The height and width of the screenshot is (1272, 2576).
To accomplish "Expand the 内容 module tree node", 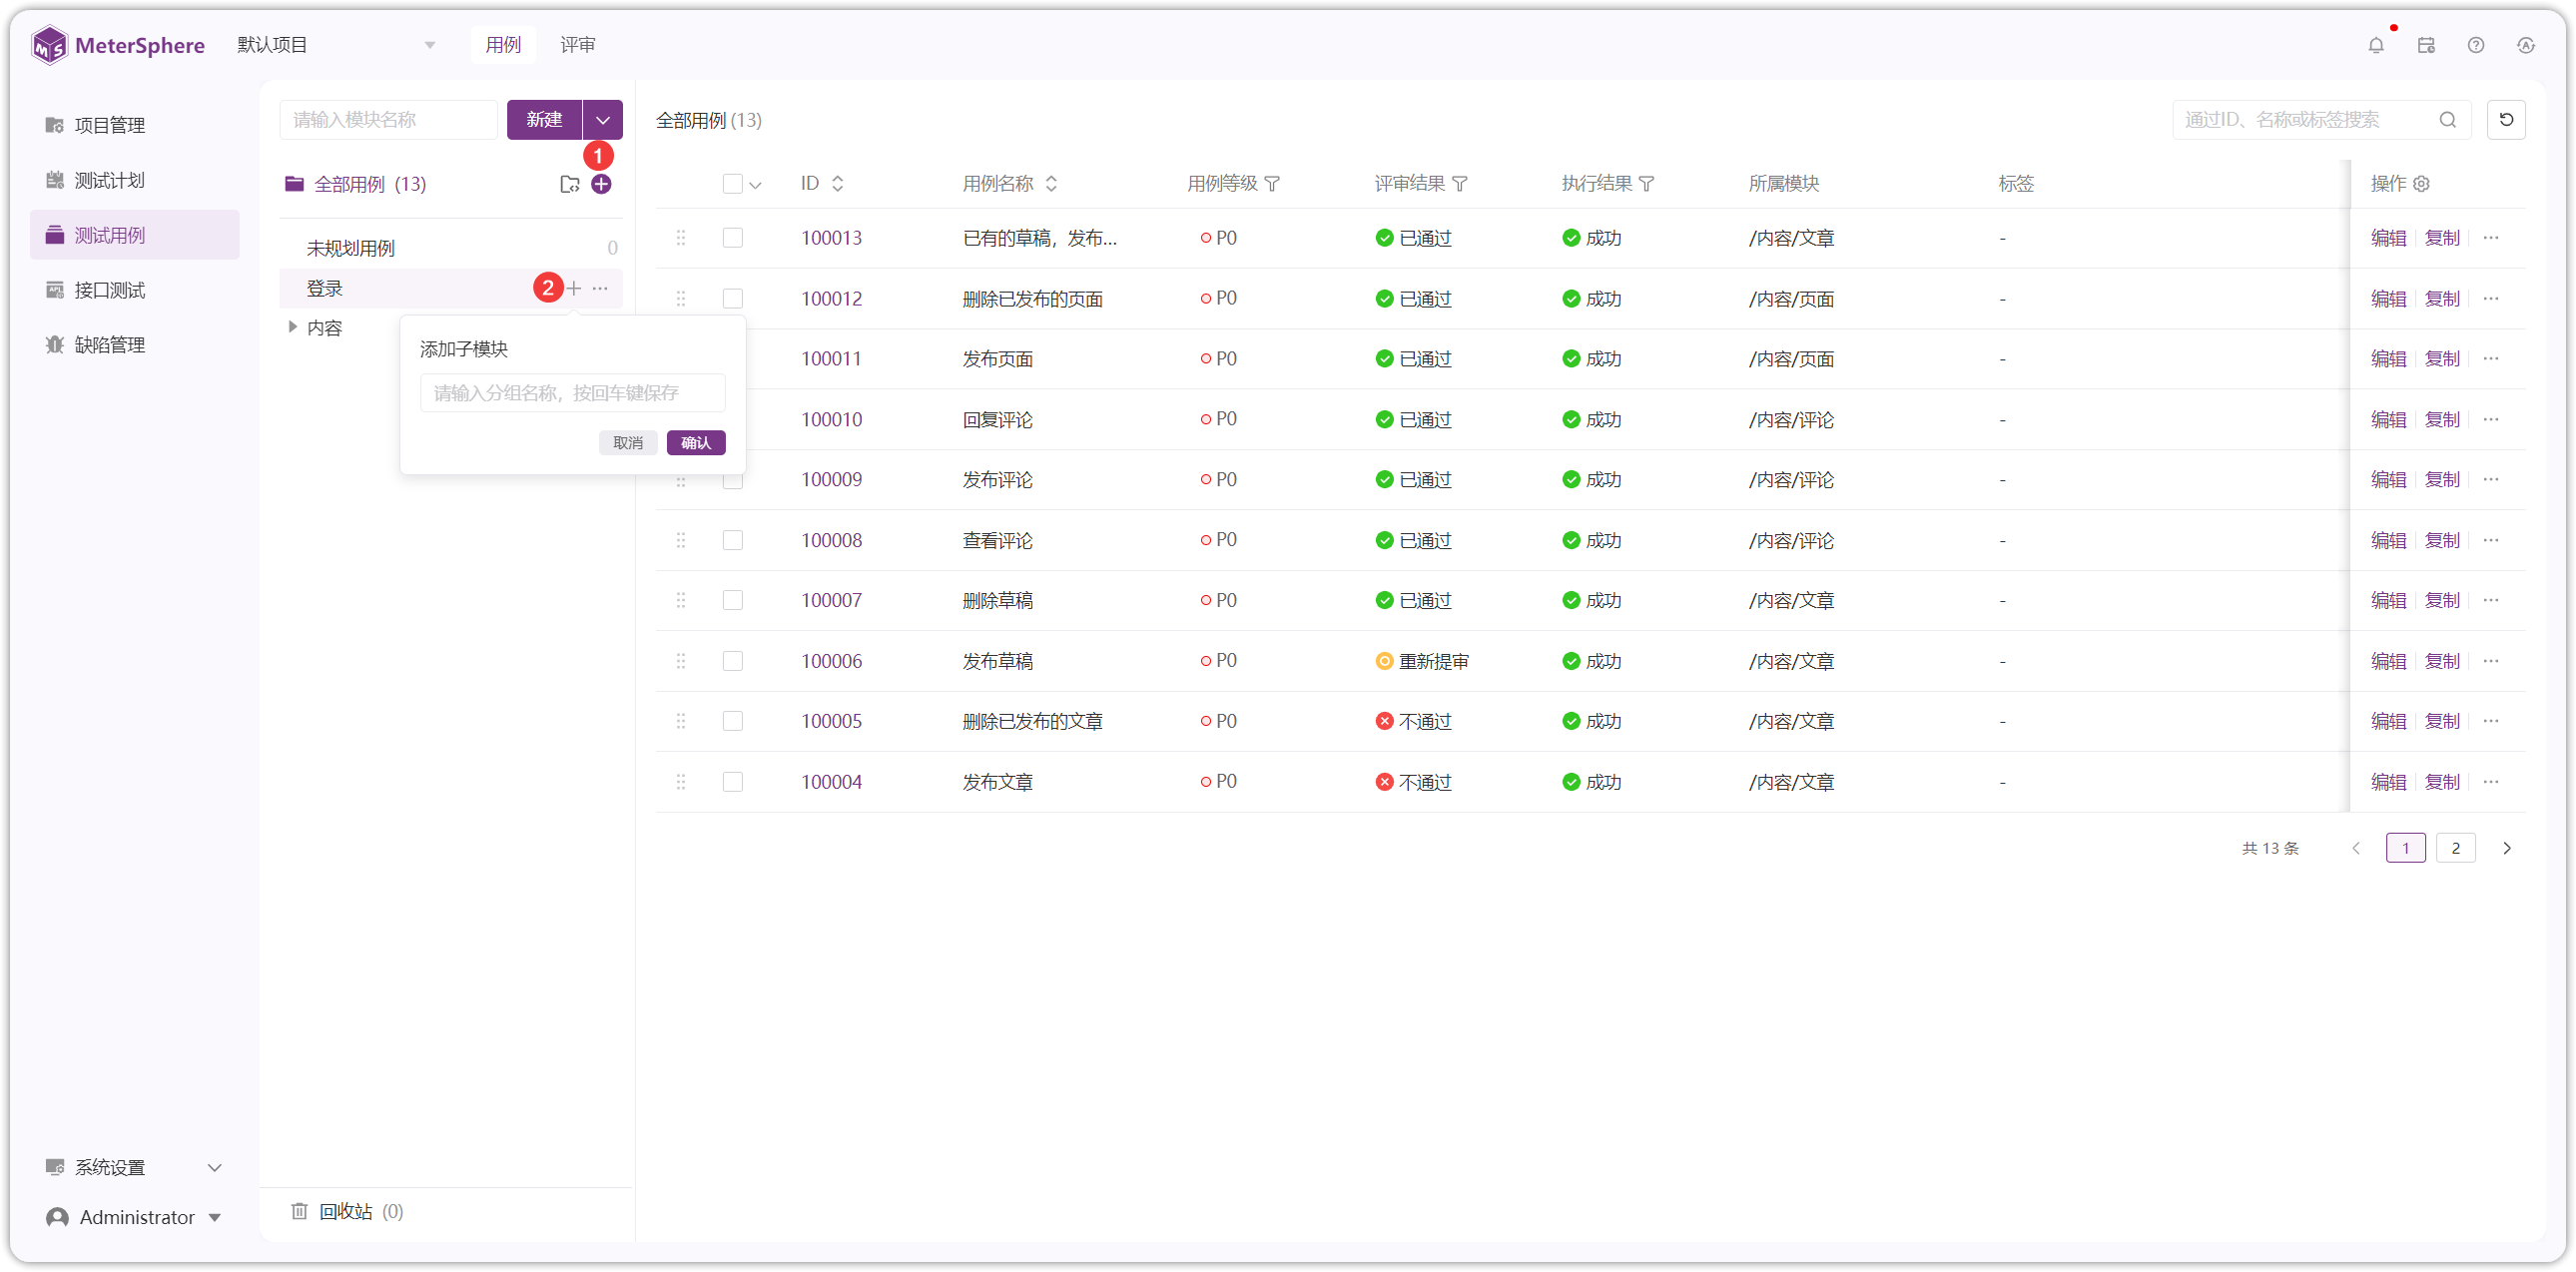I will (x=292, y=327).
